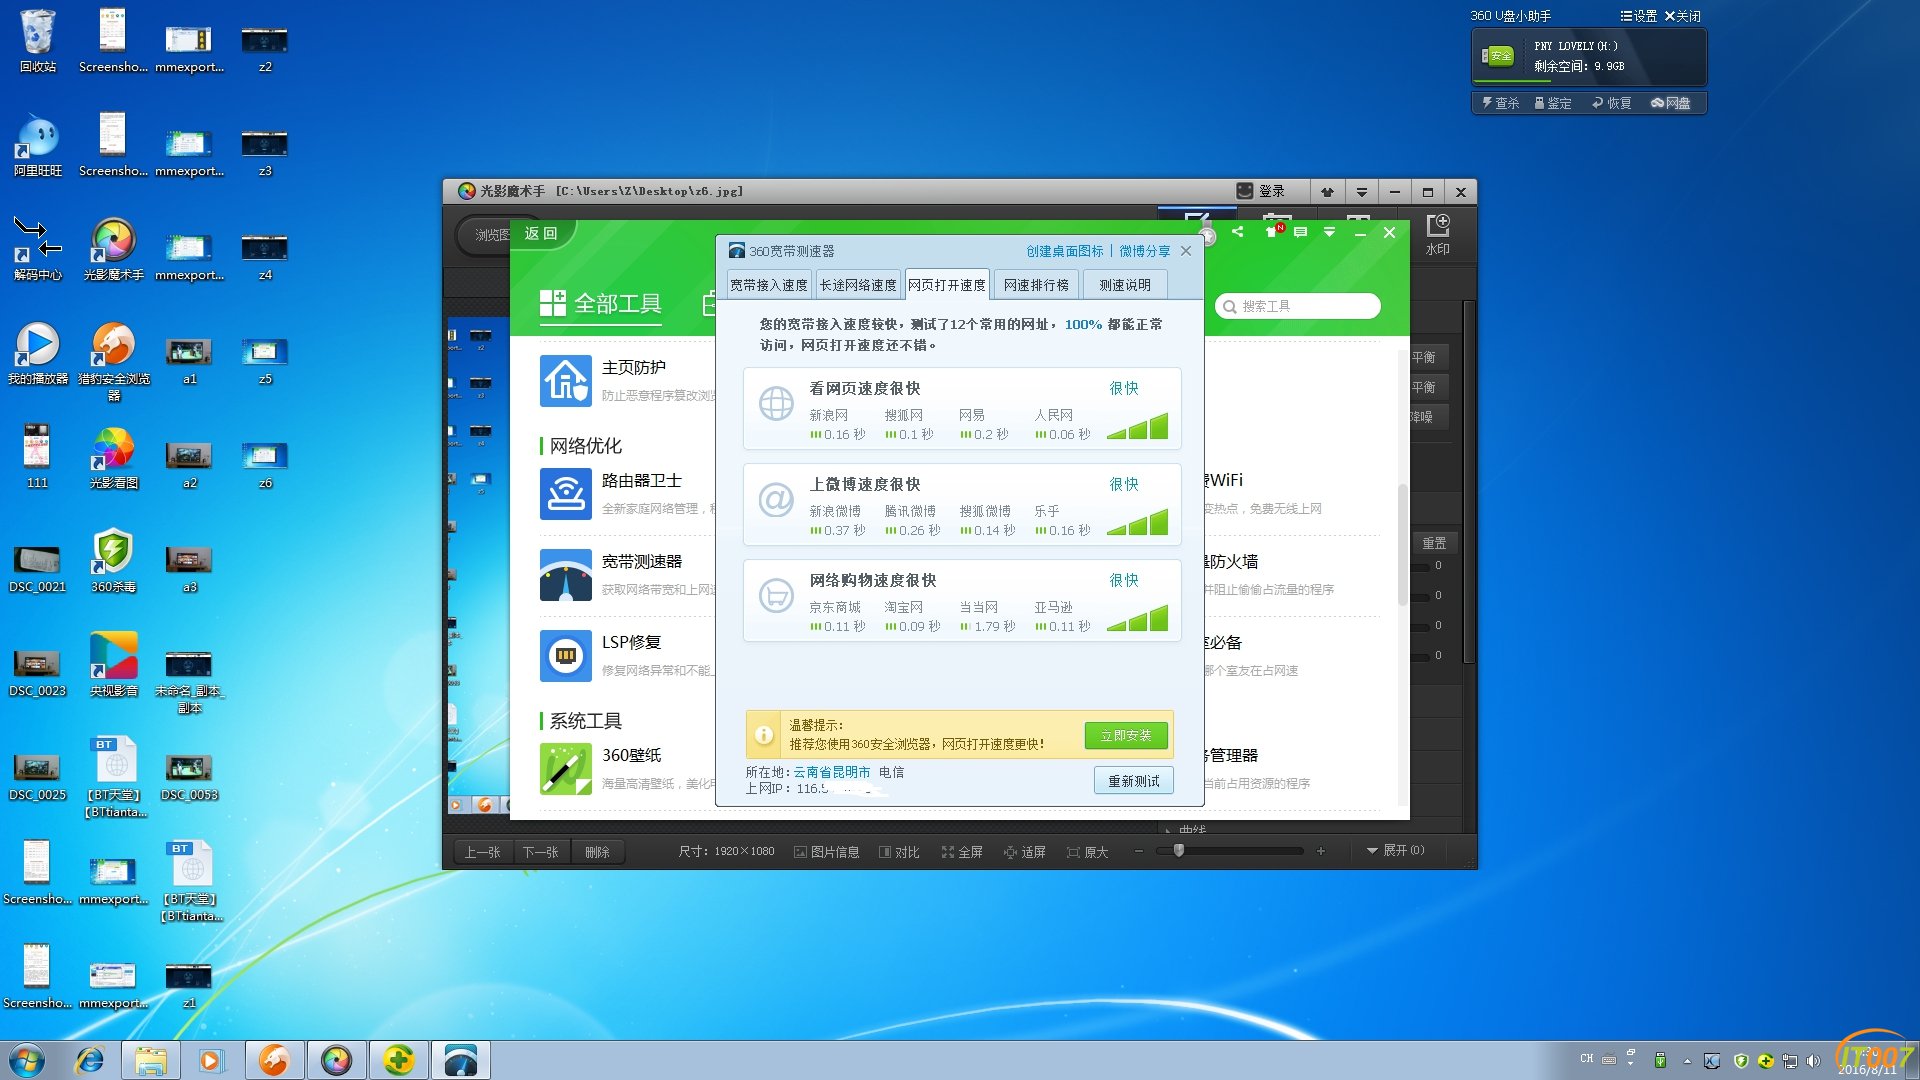Open 图片信息 image info

point(827,852)
